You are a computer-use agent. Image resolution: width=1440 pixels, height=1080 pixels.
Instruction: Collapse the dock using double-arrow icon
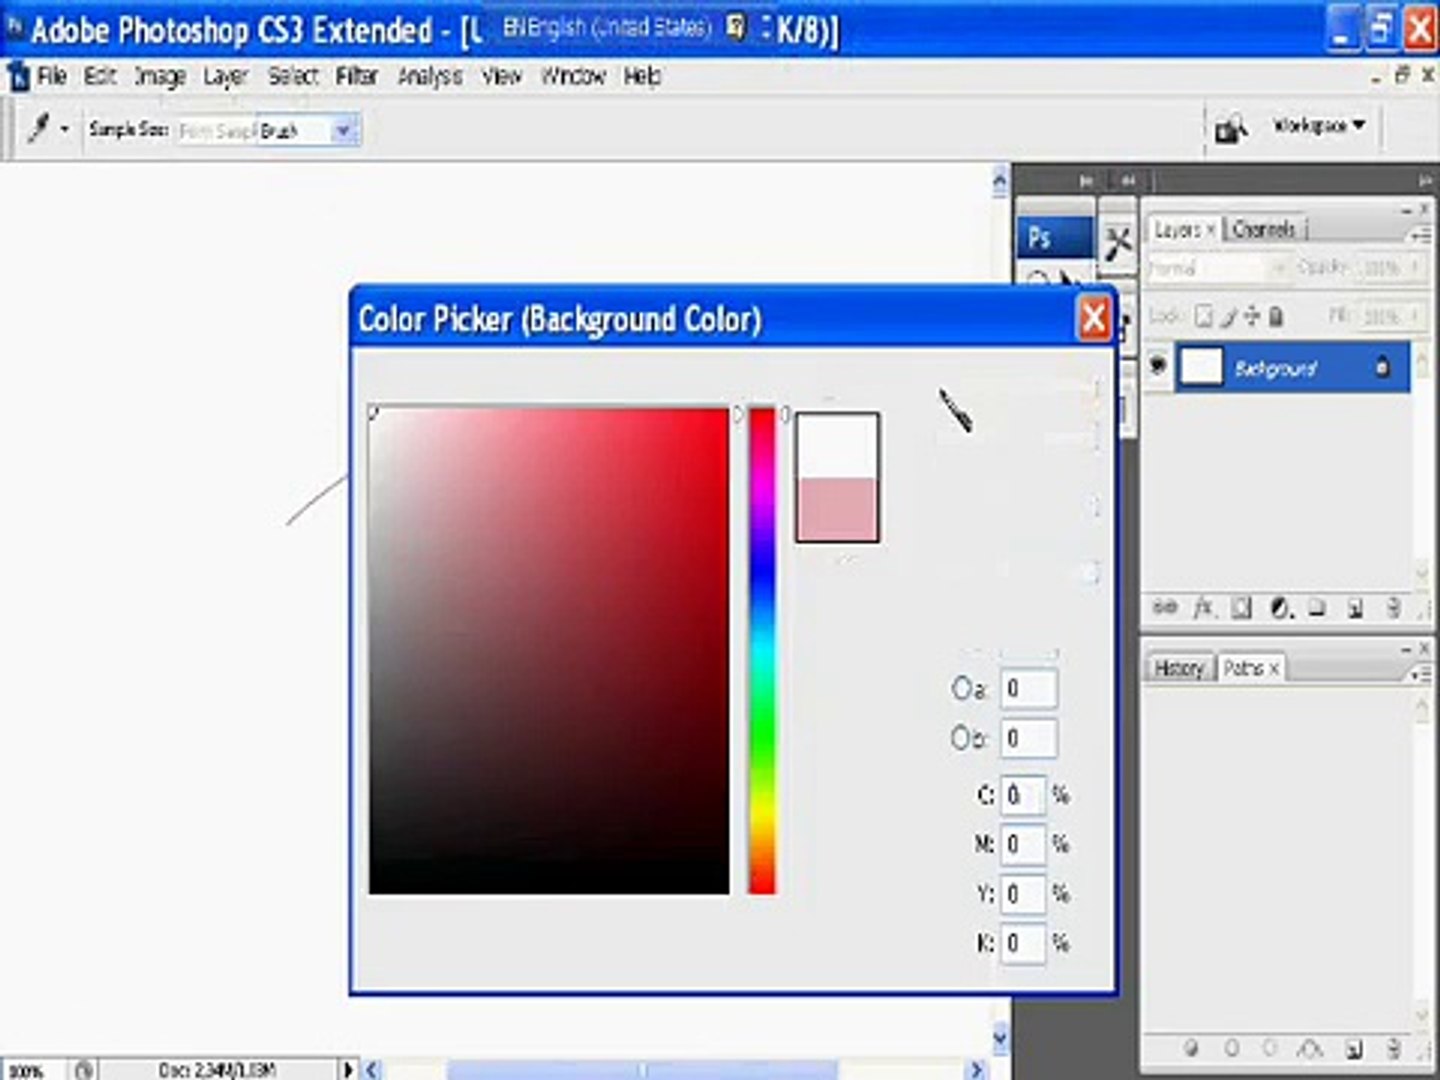[x=1425, y=180]
